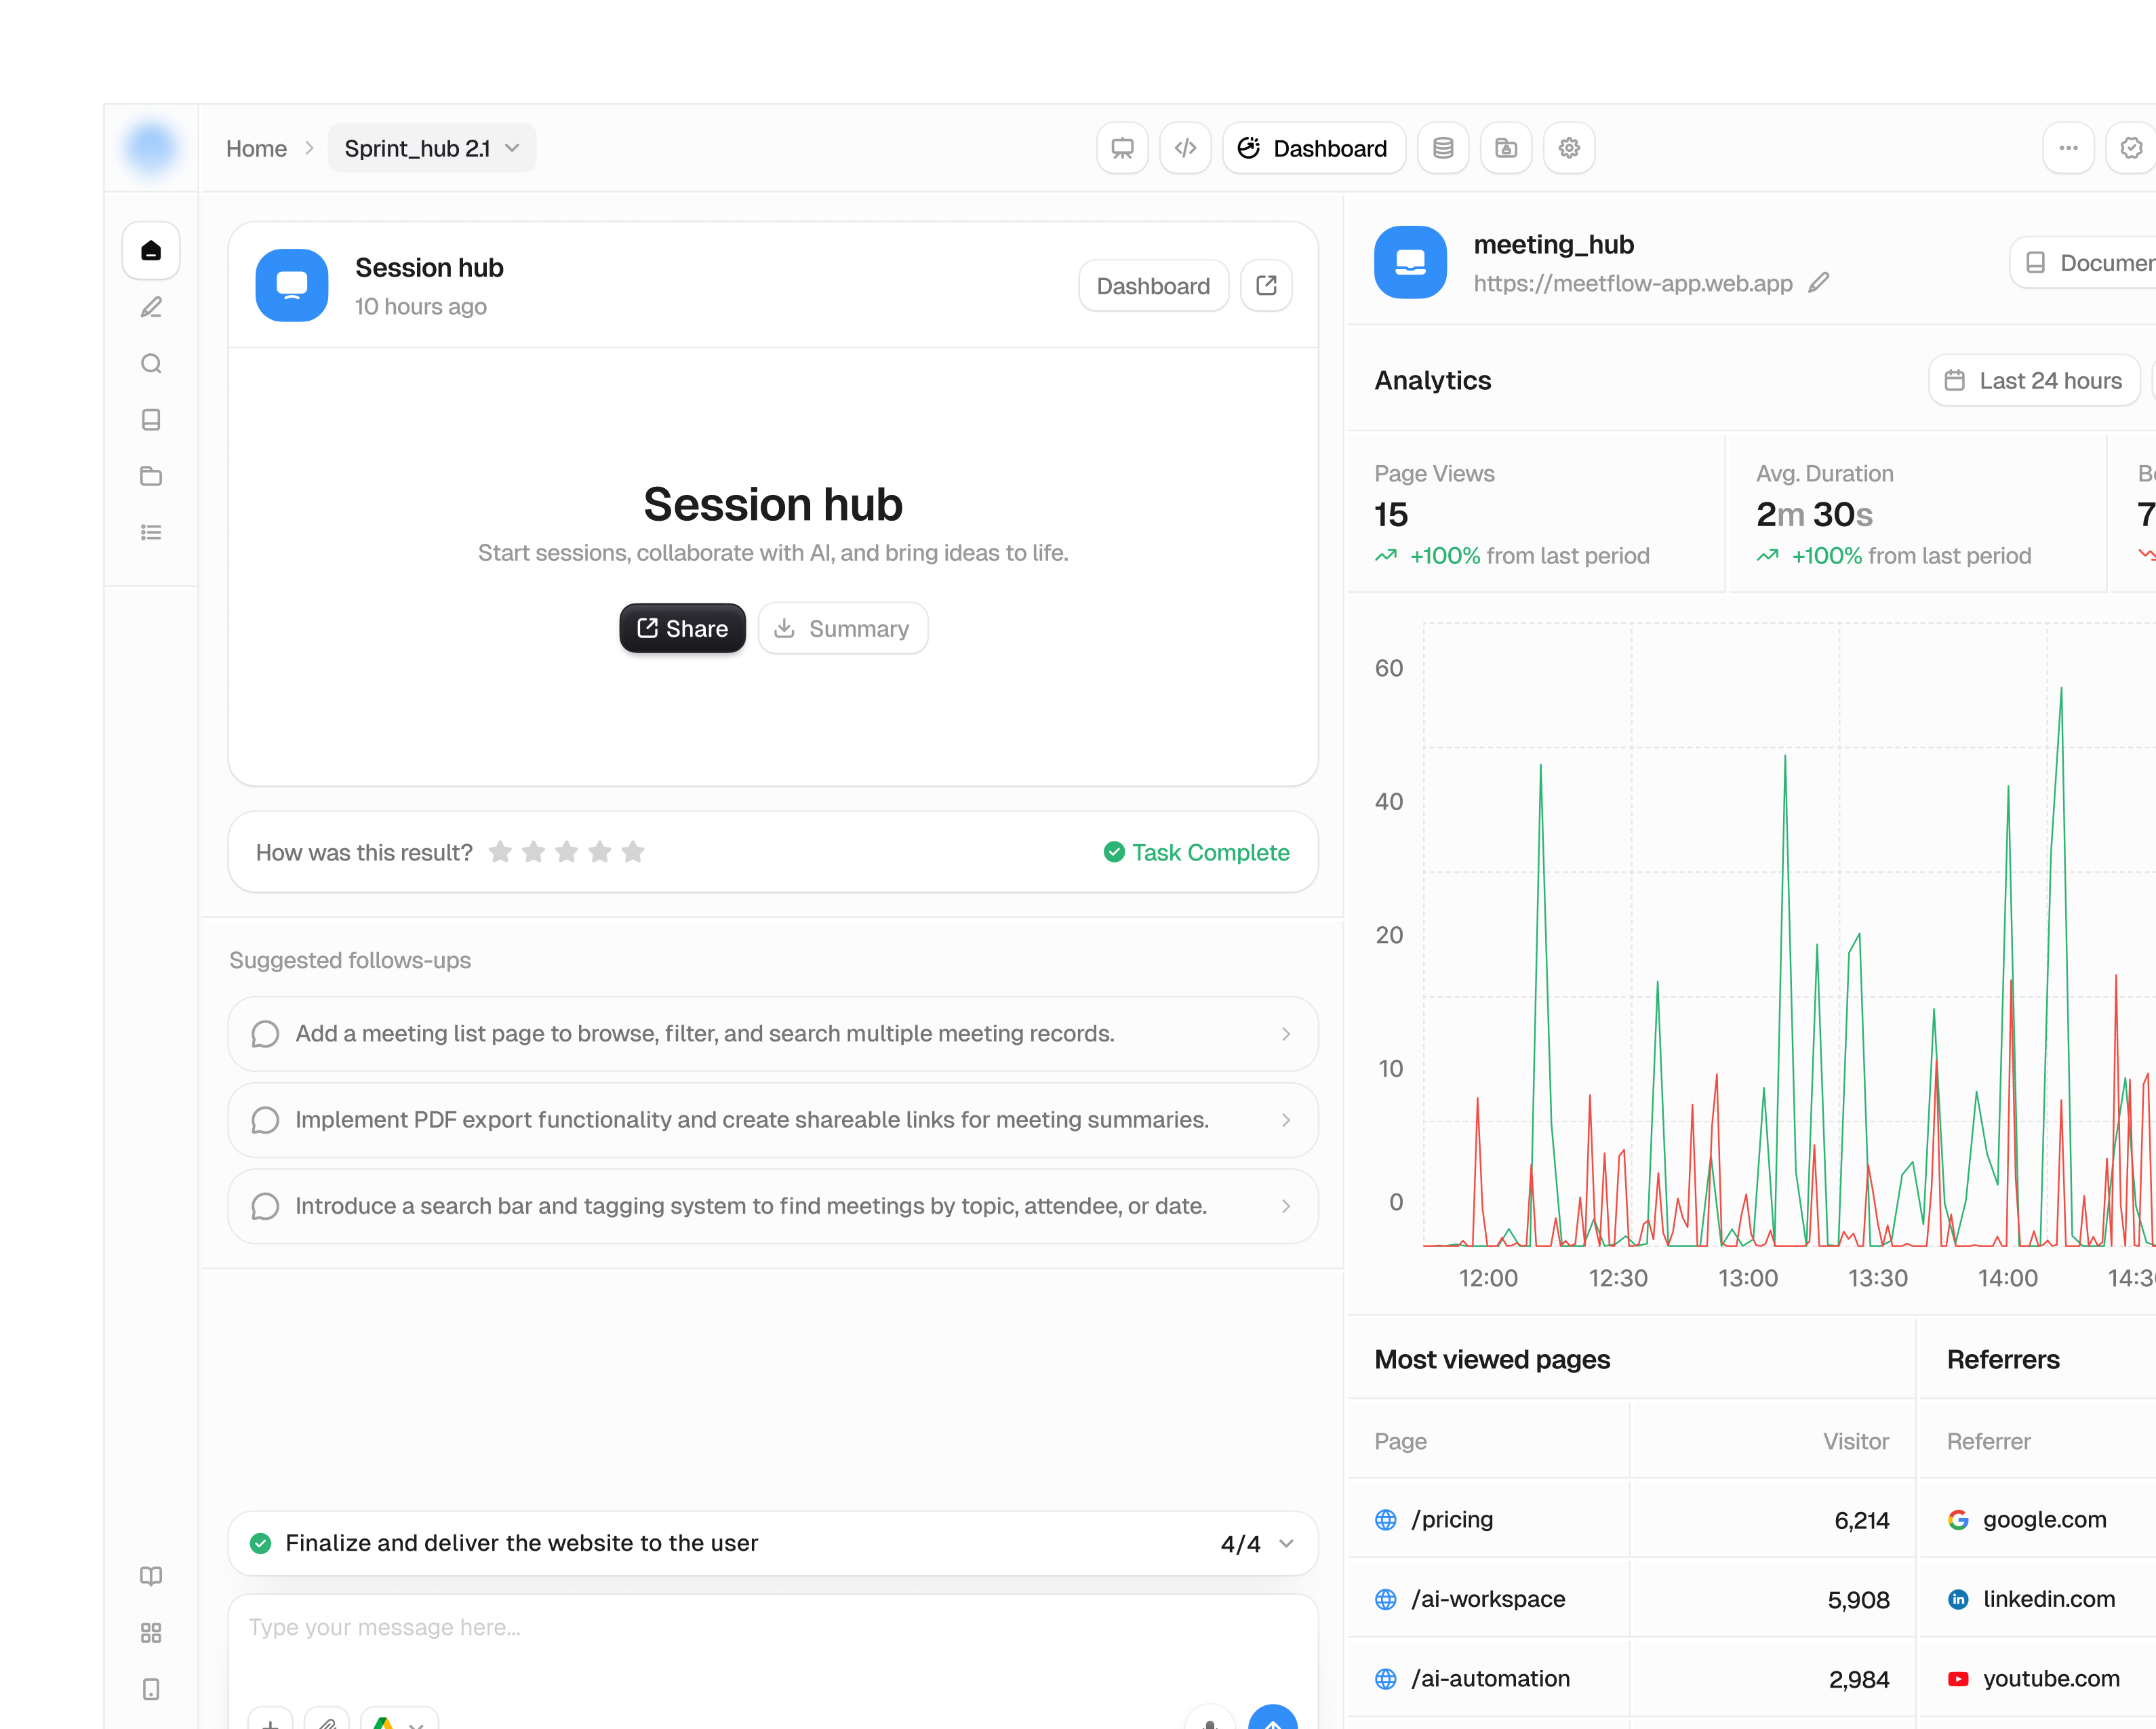Rate the result two stars
The height and width of the screenshot is (1729, 2156).
[533, 852]
